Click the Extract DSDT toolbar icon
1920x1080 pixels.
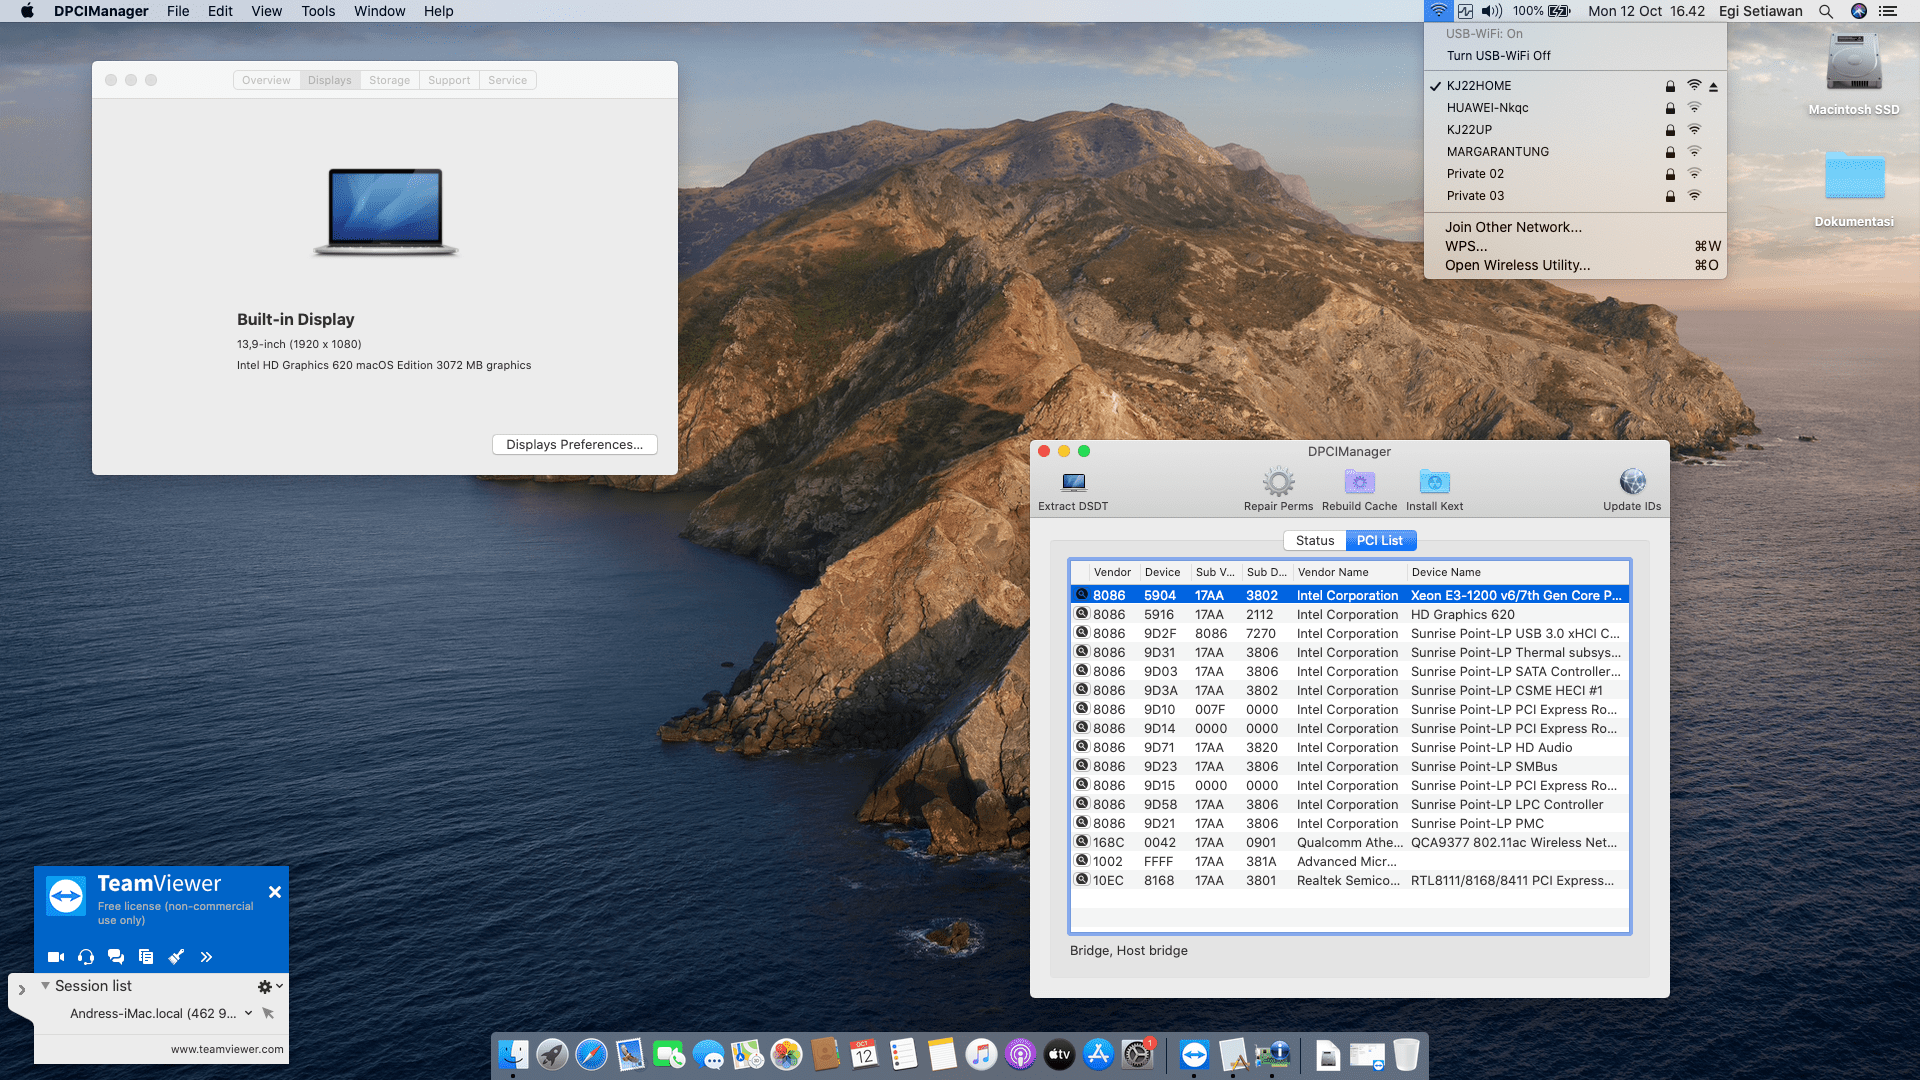(x=1073, y=484)
